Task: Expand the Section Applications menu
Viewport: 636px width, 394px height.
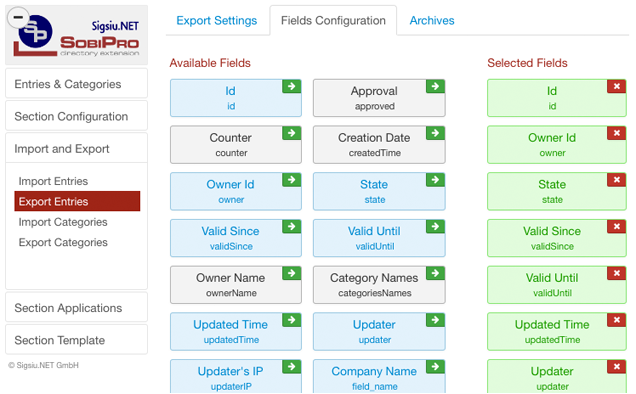Action: click(76, 308)
